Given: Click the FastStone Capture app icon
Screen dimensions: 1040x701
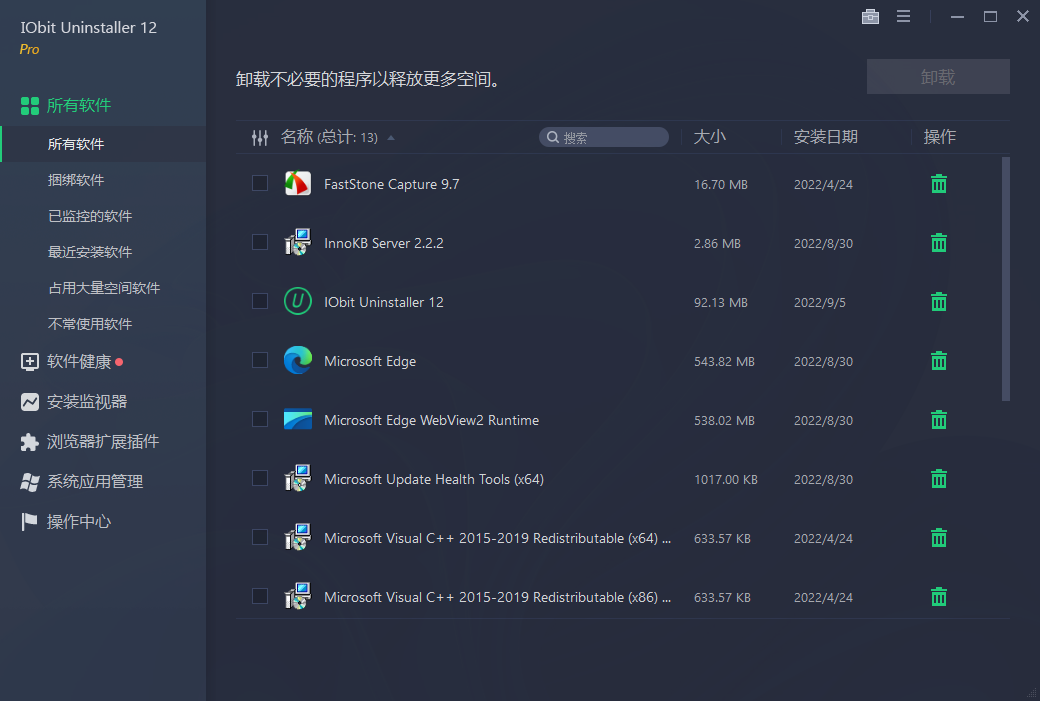Looking at the screenshot, I should click(x=298, y=183).
